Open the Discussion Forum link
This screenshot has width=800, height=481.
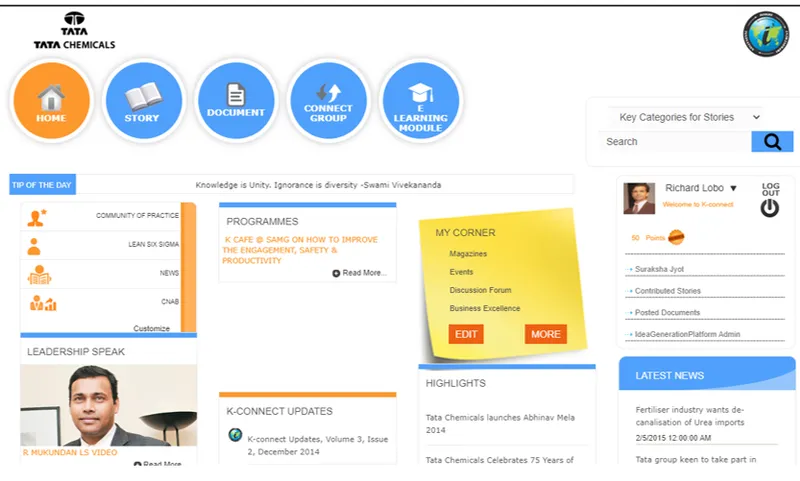coord(480,290)
